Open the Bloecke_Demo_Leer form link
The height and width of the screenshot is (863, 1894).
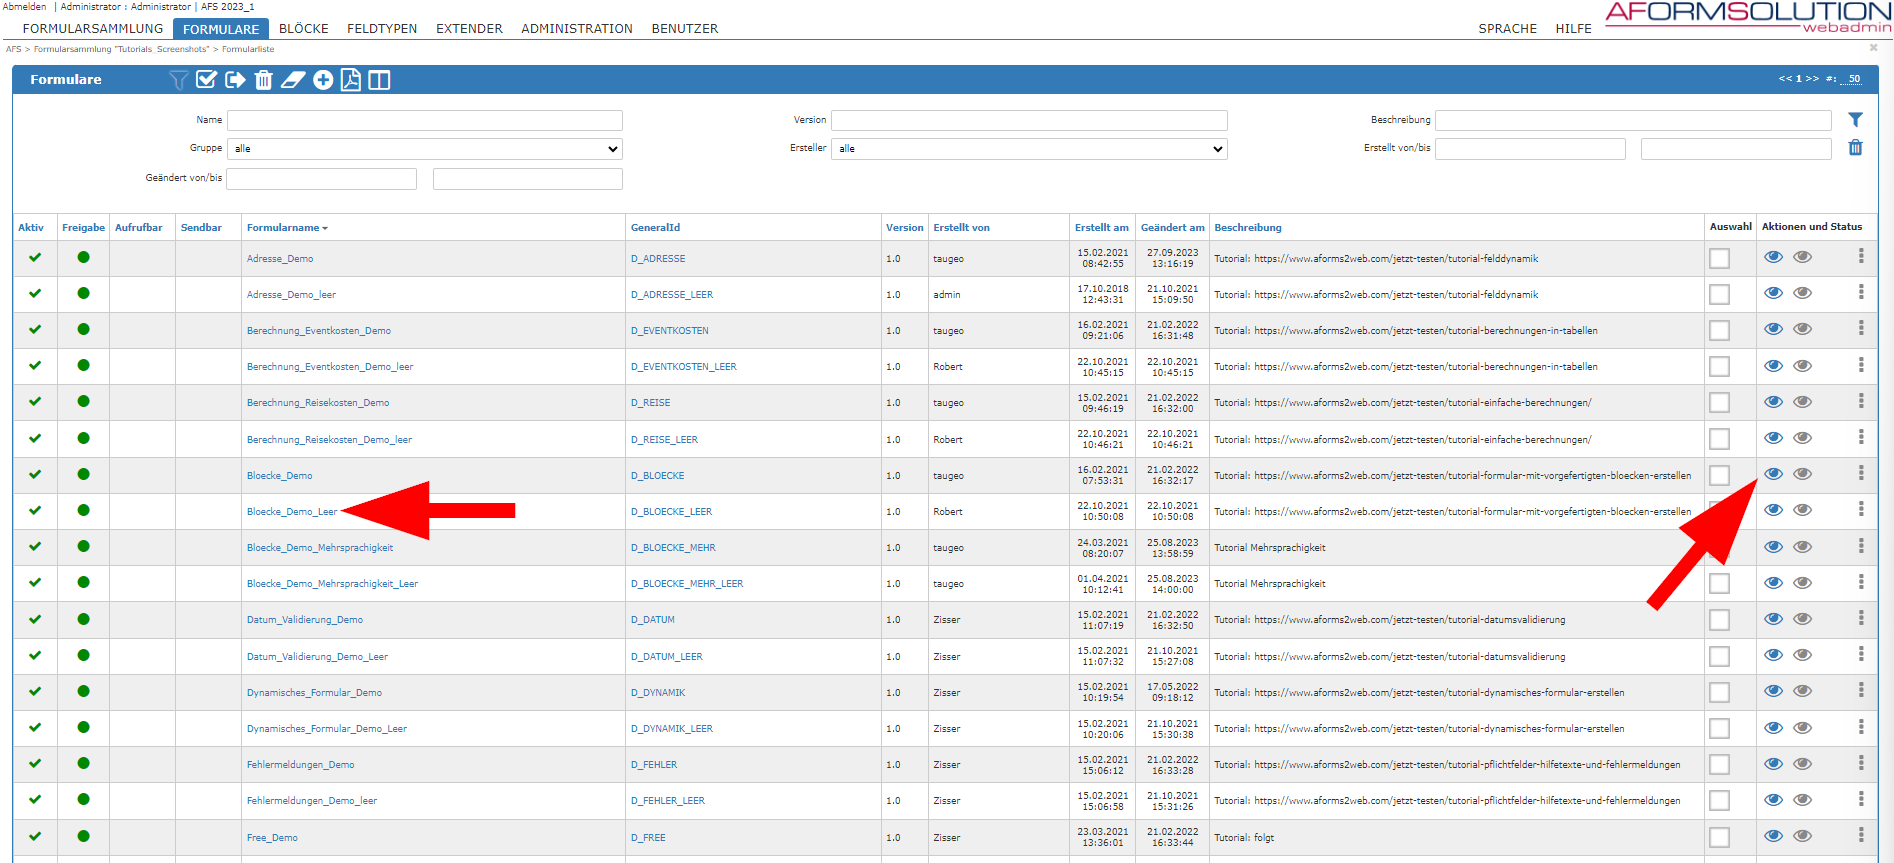pos(292,512)
